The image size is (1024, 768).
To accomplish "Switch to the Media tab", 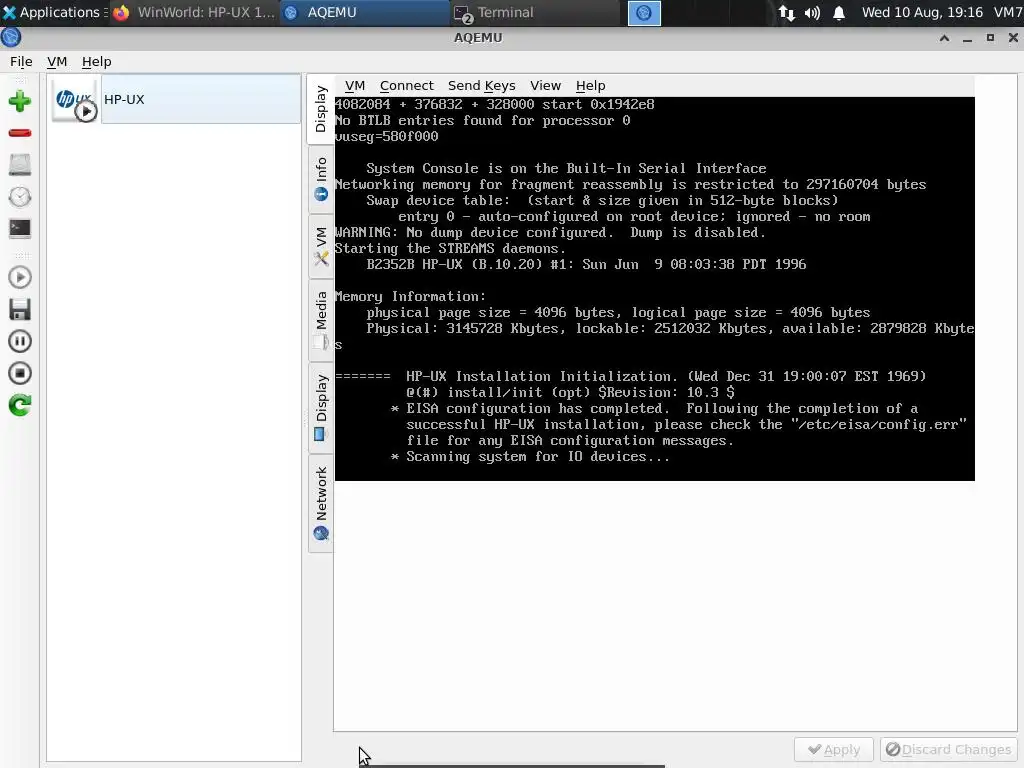I will point(321,321).
